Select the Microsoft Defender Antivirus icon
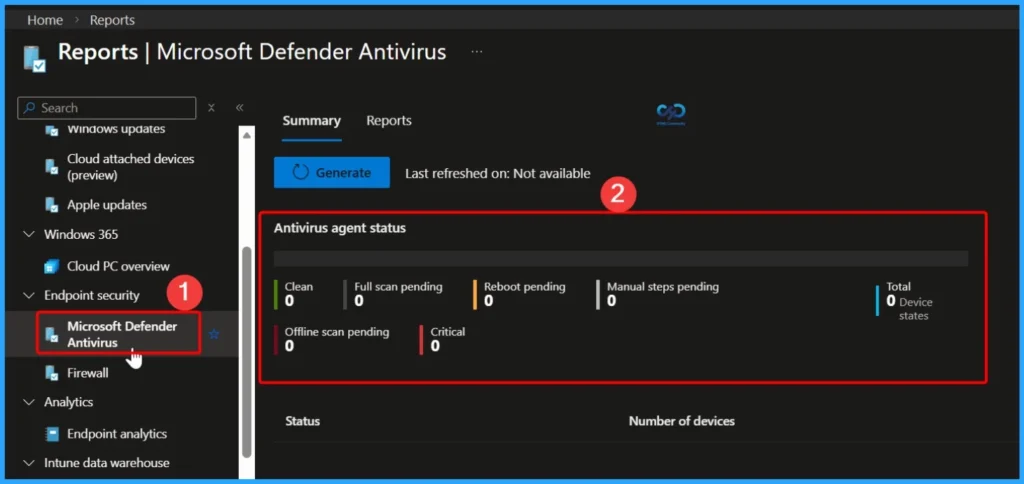This screenshot has width=1024, height=484. (x=52, y=334)
